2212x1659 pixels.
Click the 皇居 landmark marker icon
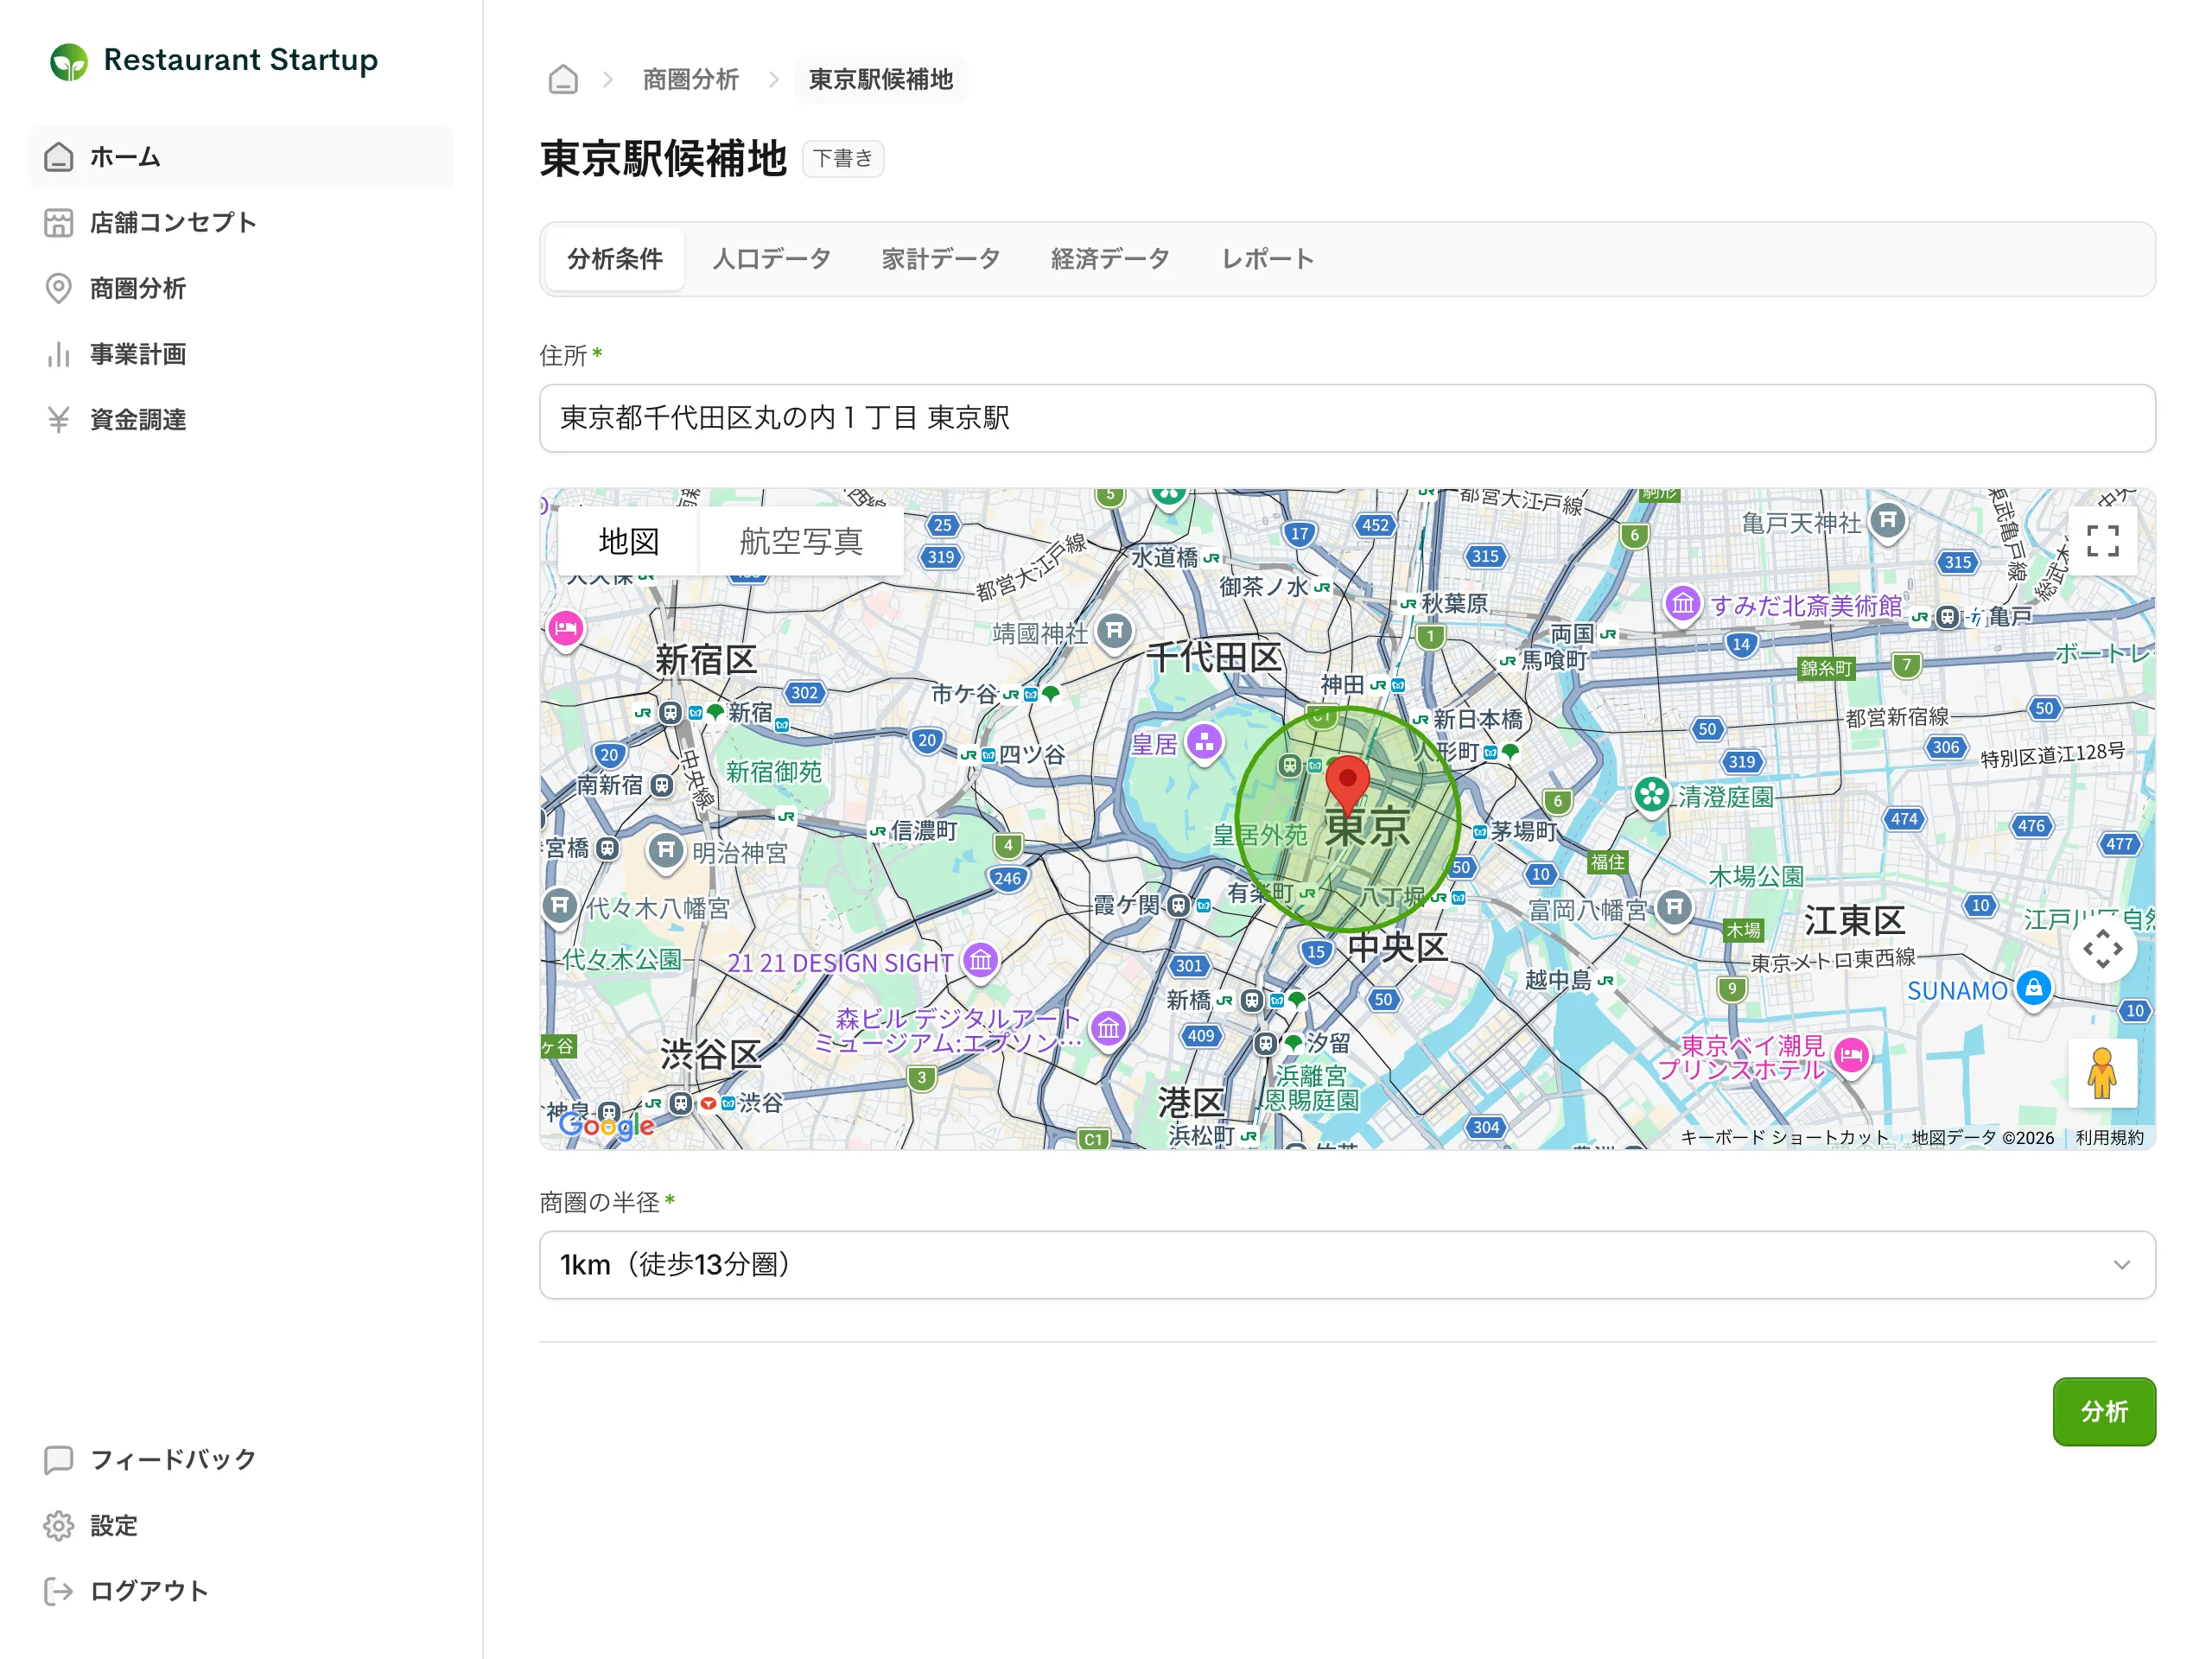[1204, 742]
